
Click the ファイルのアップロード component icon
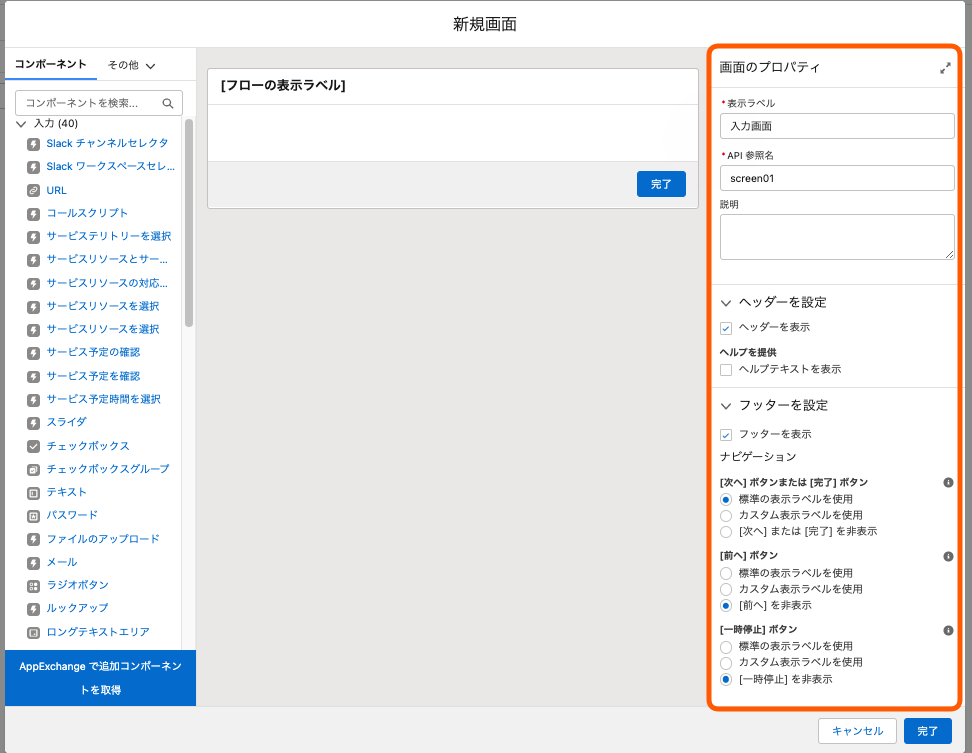tap(33, 540)
